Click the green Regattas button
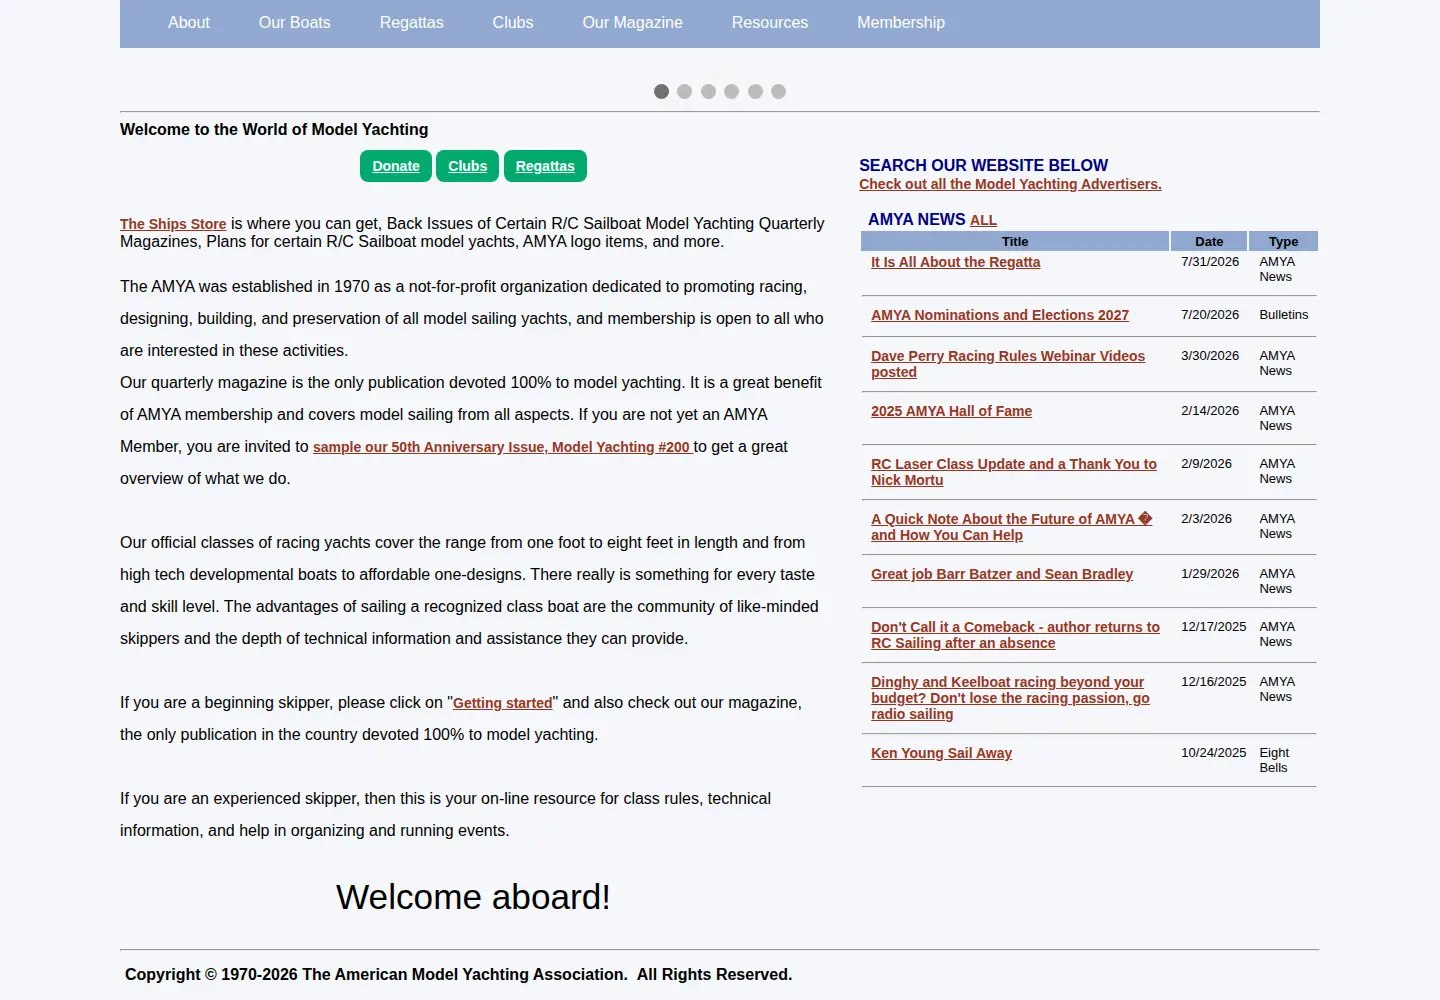Screen dimensions: 1440x1000 click(545, 166)
